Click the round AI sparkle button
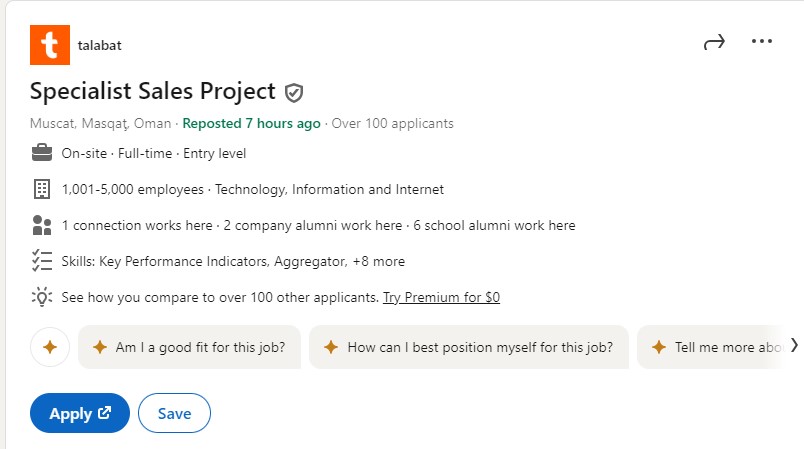Screen dimensions: 804x449 click(50, 347)
